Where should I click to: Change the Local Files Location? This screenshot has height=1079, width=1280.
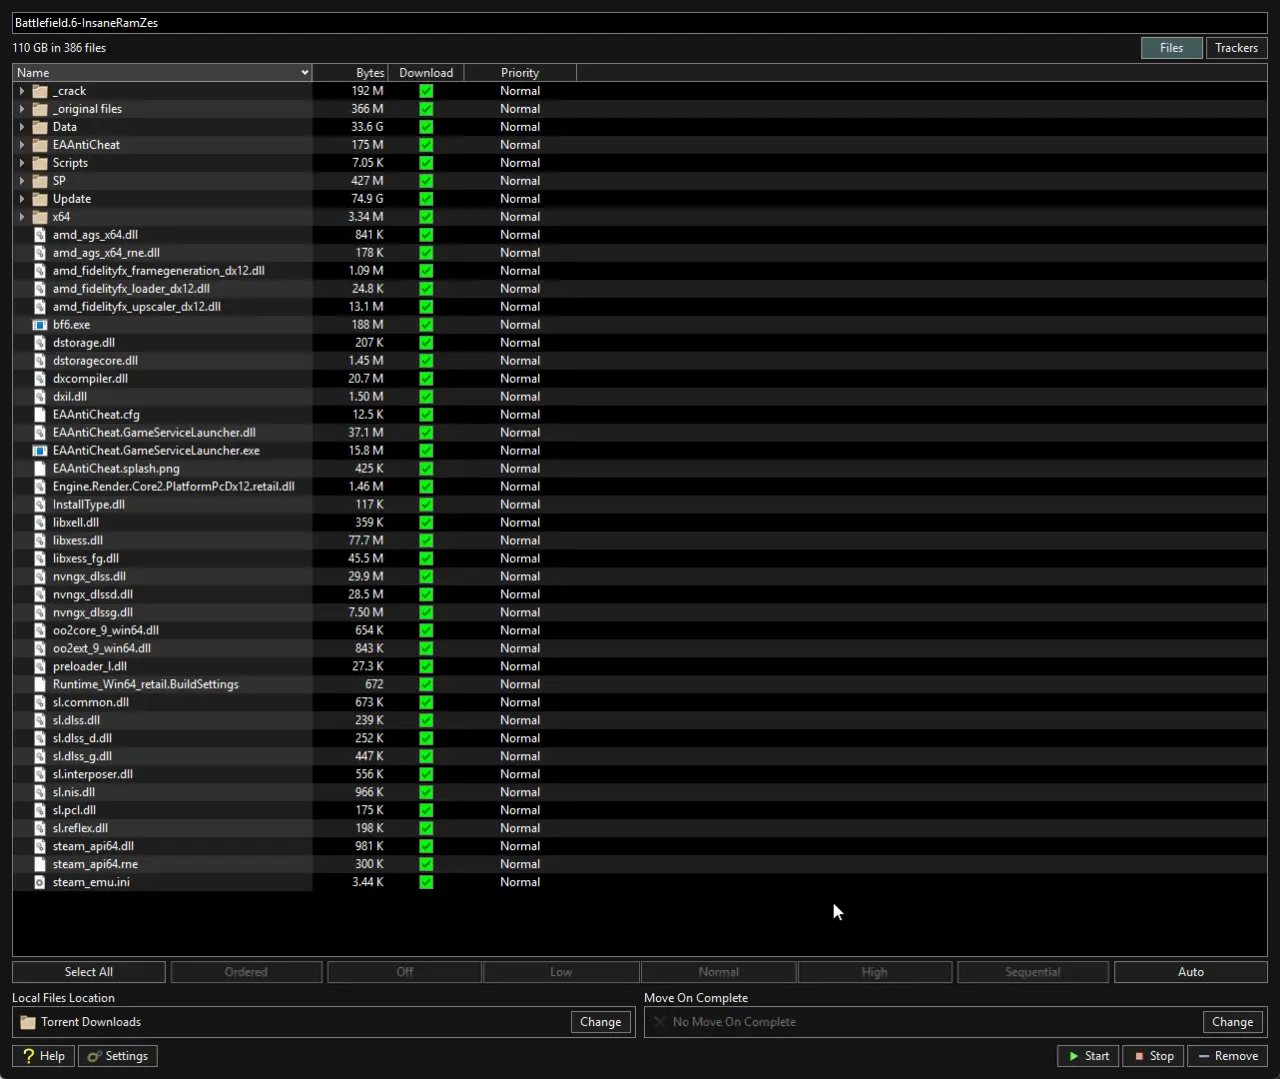pos(601,1022)
